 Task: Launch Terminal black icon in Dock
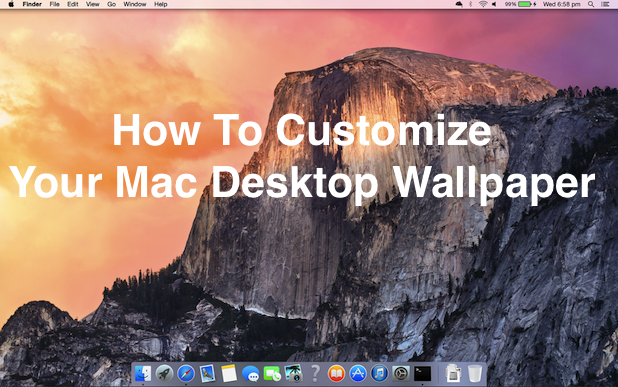[x=423, y=373]
